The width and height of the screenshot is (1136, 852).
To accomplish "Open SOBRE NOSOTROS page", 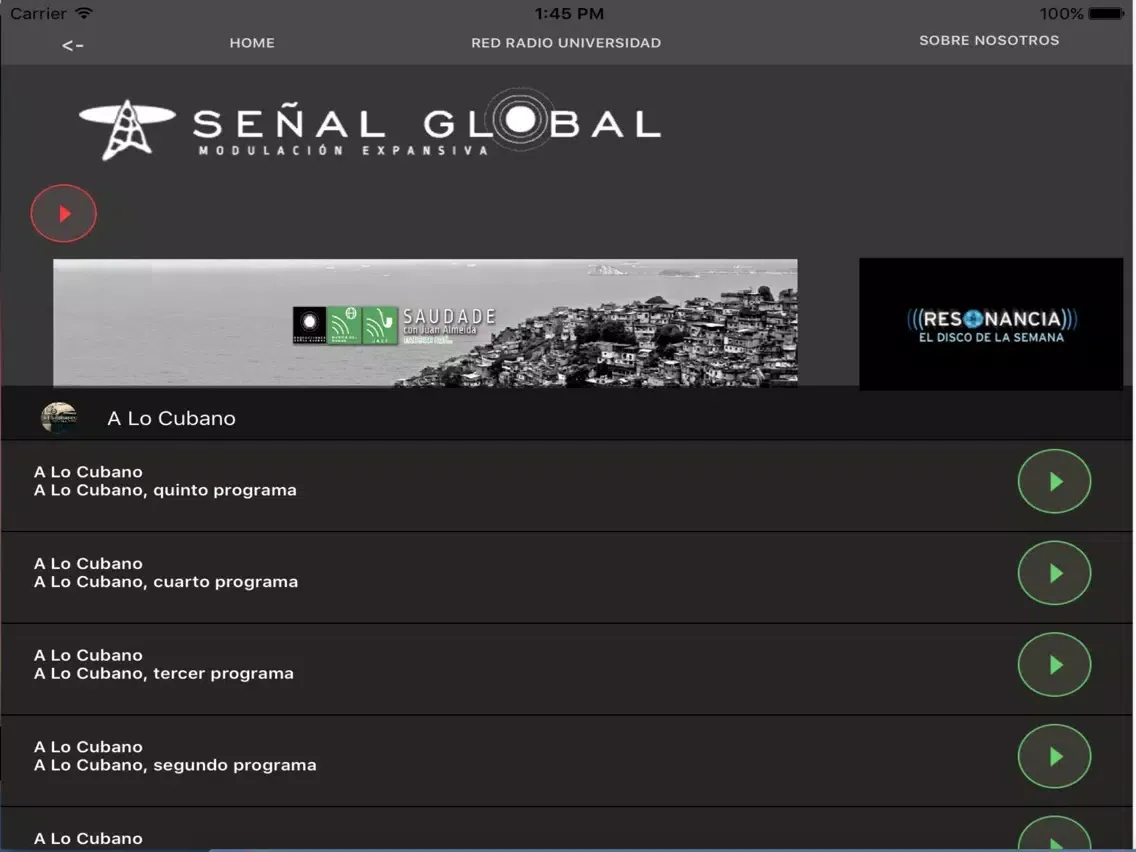I will (989, 41).
